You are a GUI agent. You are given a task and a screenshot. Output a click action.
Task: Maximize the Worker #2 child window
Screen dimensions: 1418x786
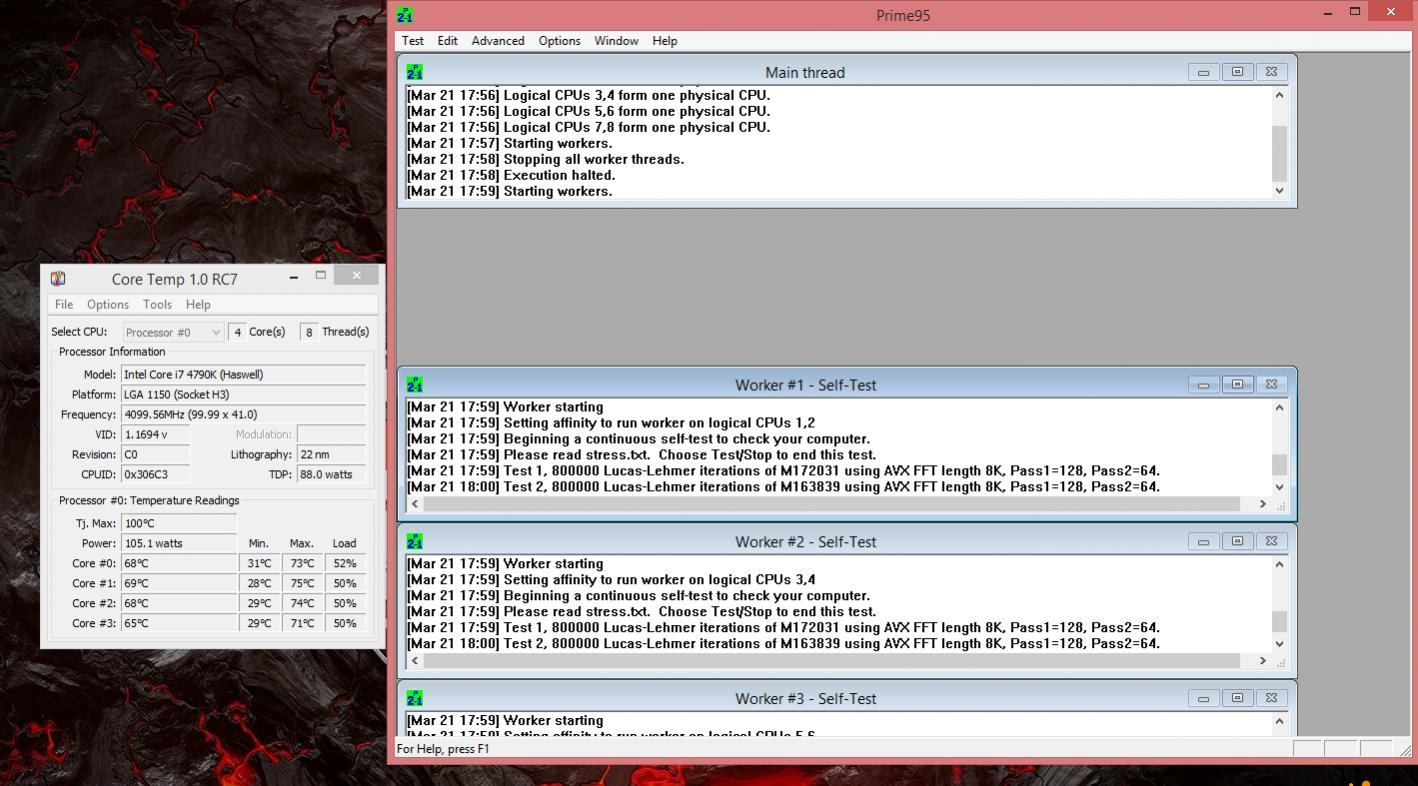pos(1237,541)
